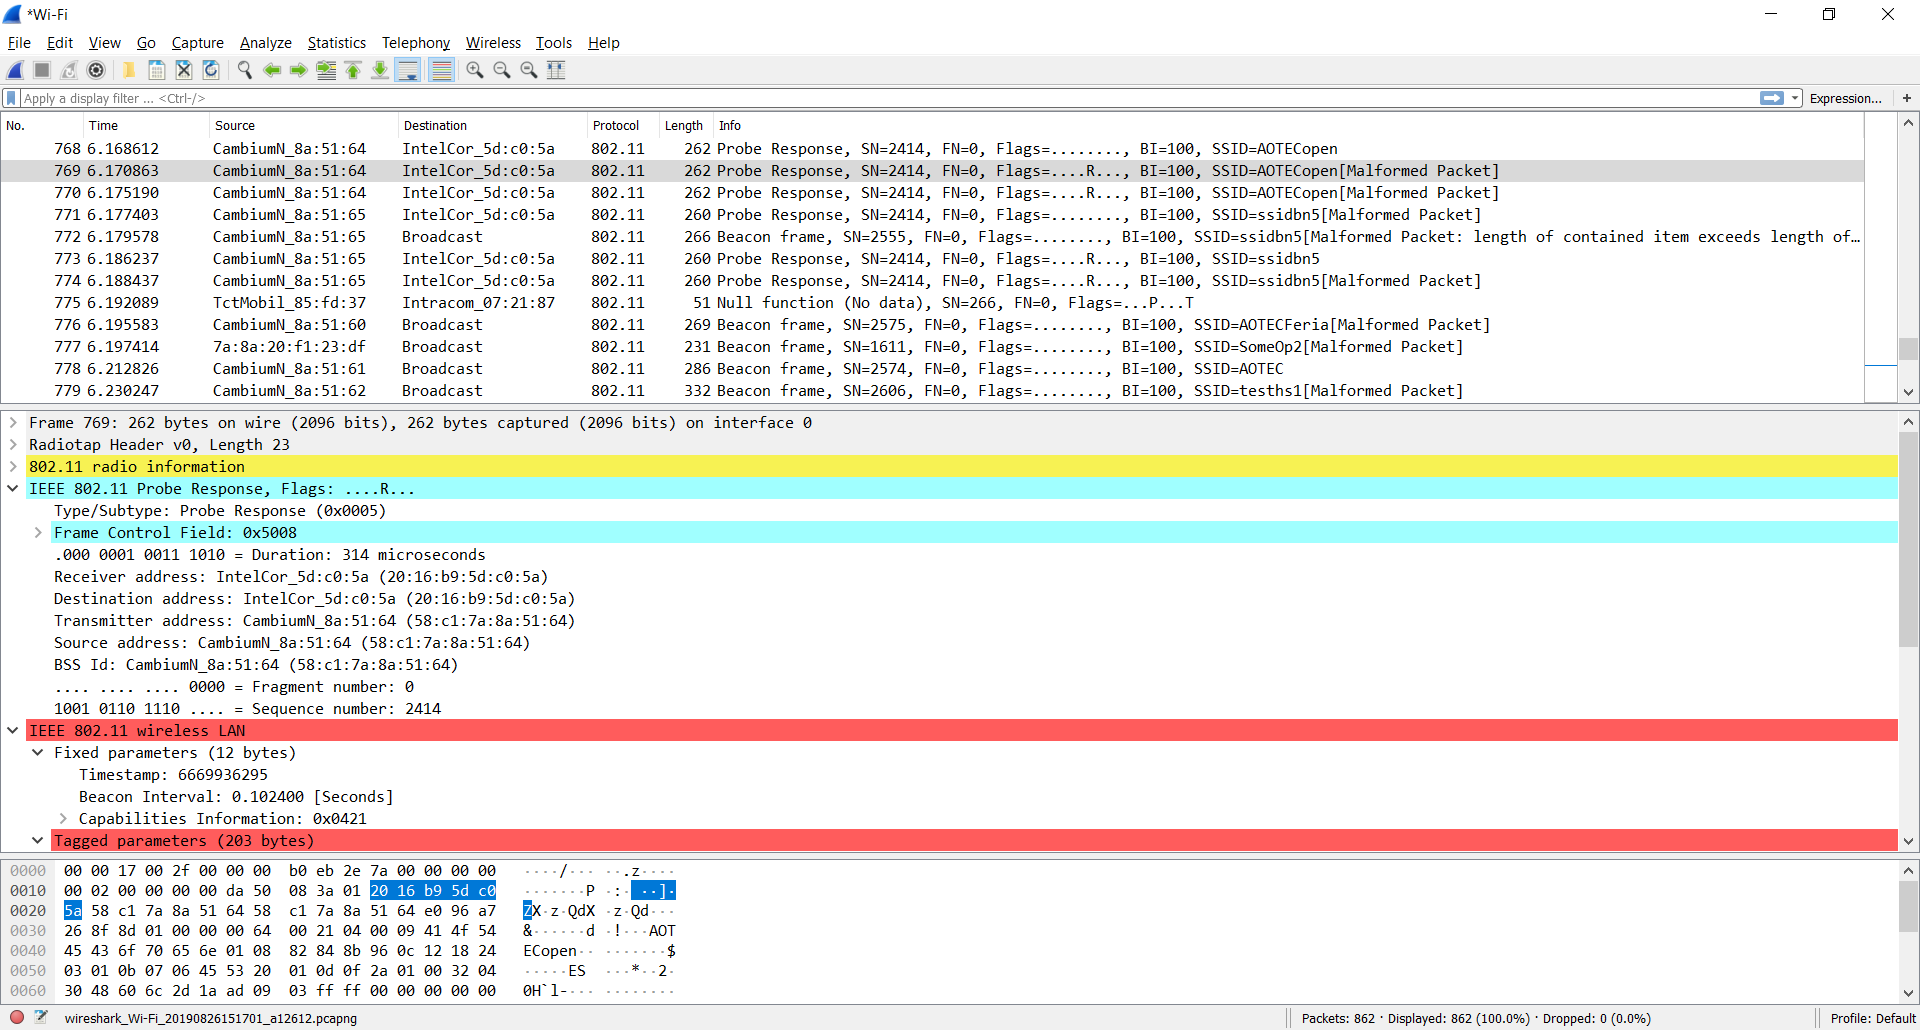
Task: Collapse IEEE 802.11 Probe Response section
Action: [x=13, y=489]
